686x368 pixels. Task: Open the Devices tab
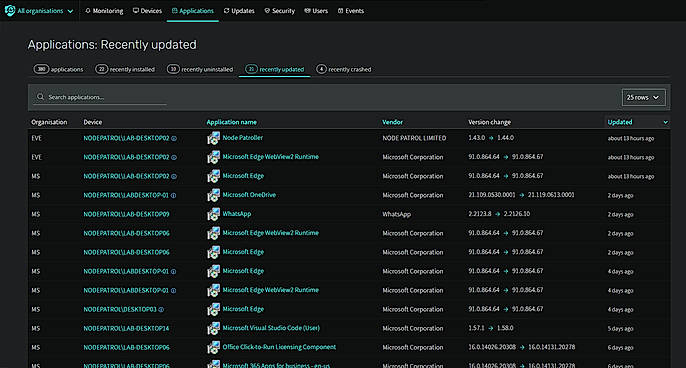[147, 11]
